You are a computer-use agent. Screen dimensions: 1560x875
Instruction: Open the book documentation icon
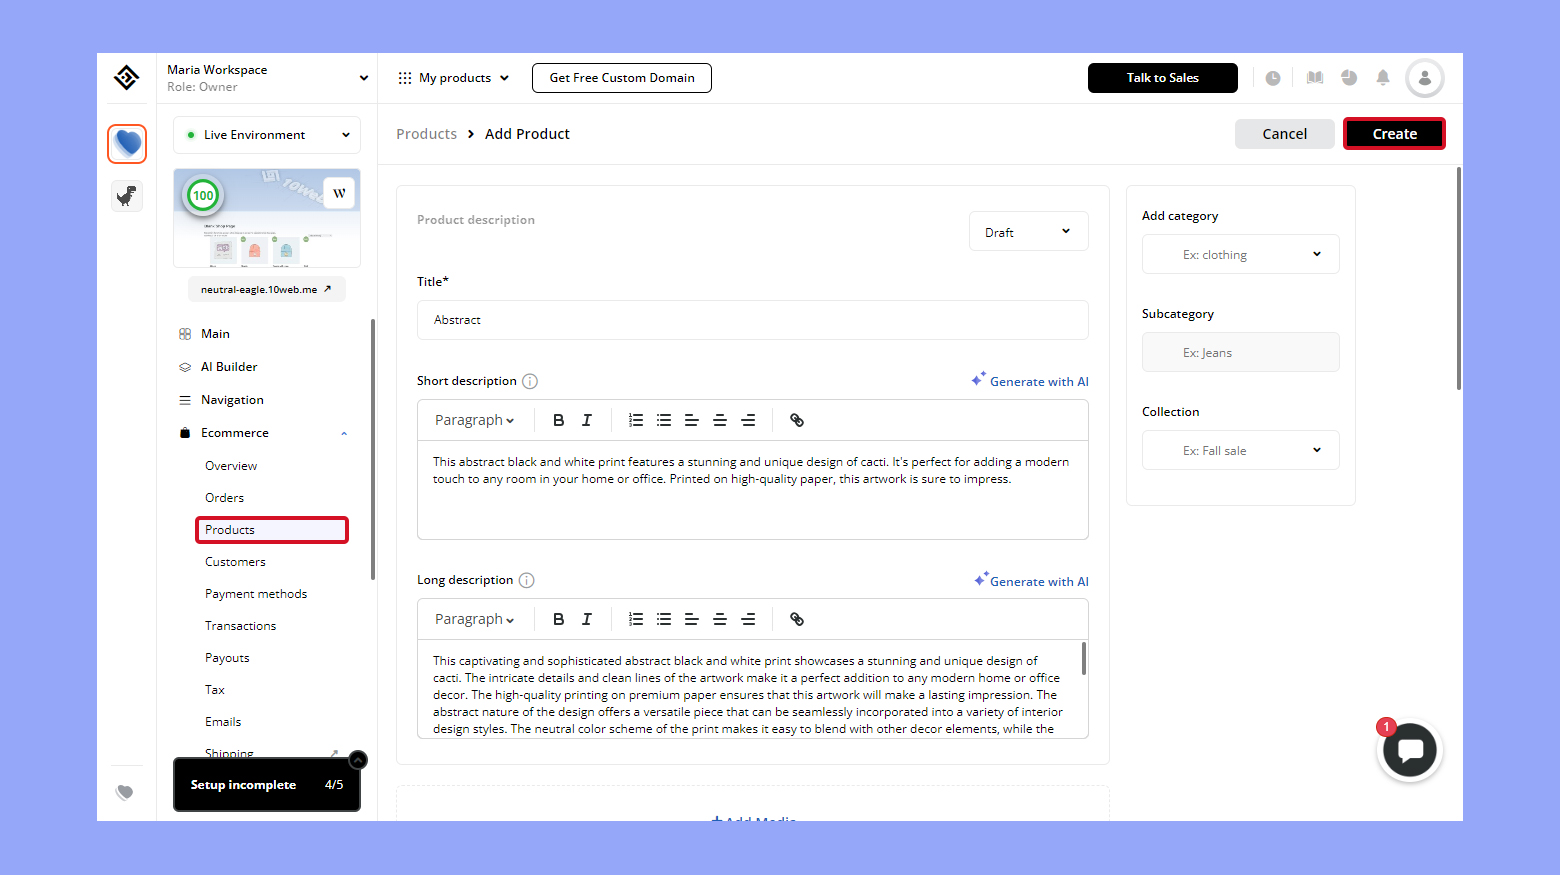1315,78
